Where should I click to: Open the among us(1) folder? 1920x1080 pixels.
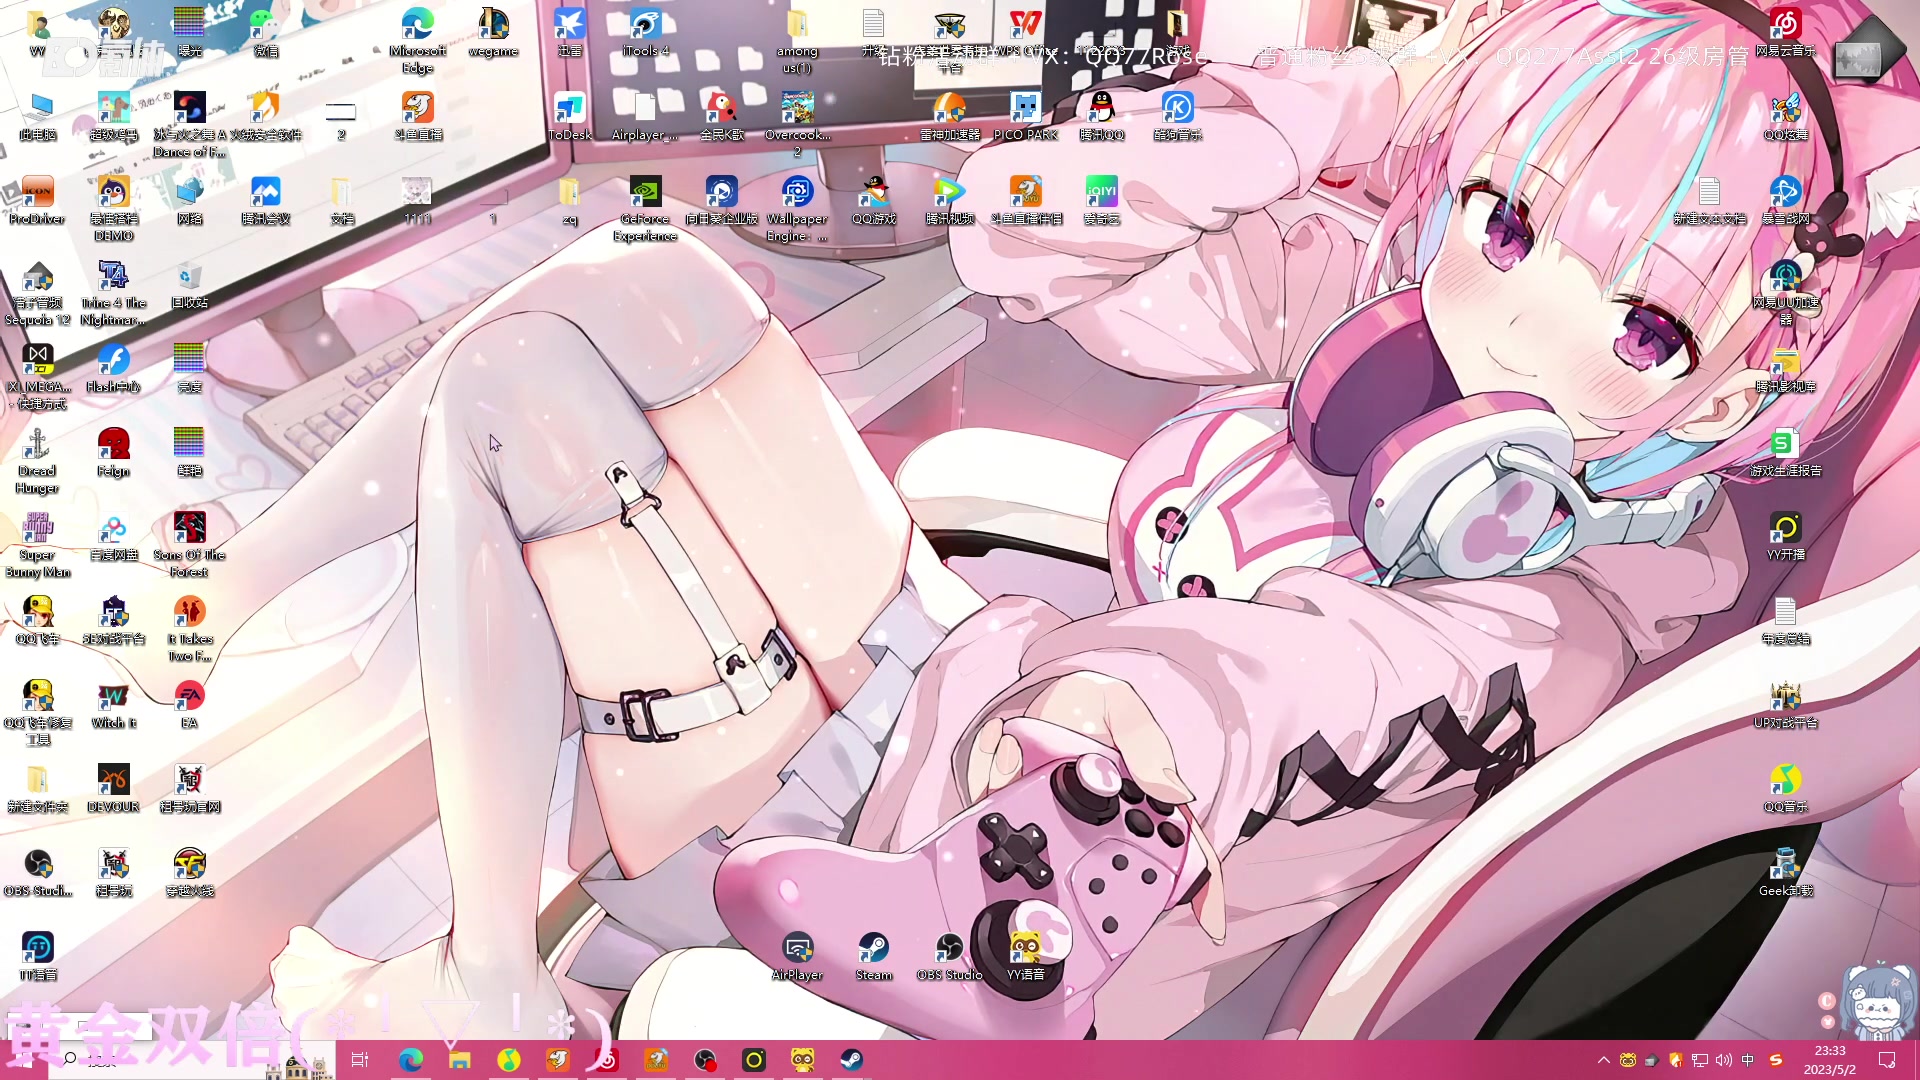[x=797, y=40]
